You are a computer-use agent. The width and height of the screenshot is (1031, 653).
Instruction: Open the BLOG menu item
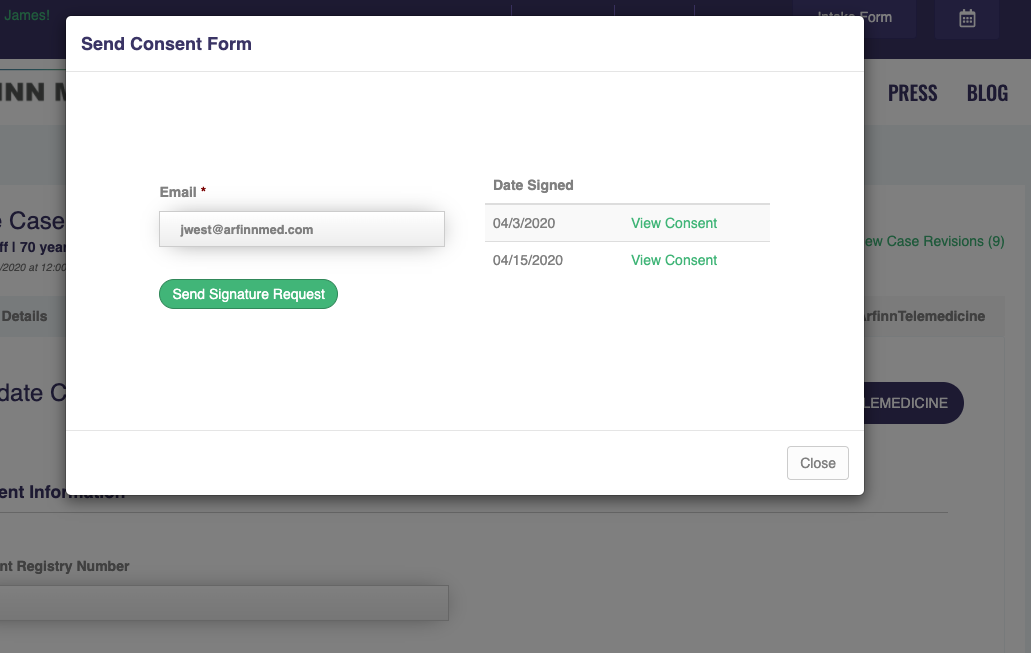986,93
